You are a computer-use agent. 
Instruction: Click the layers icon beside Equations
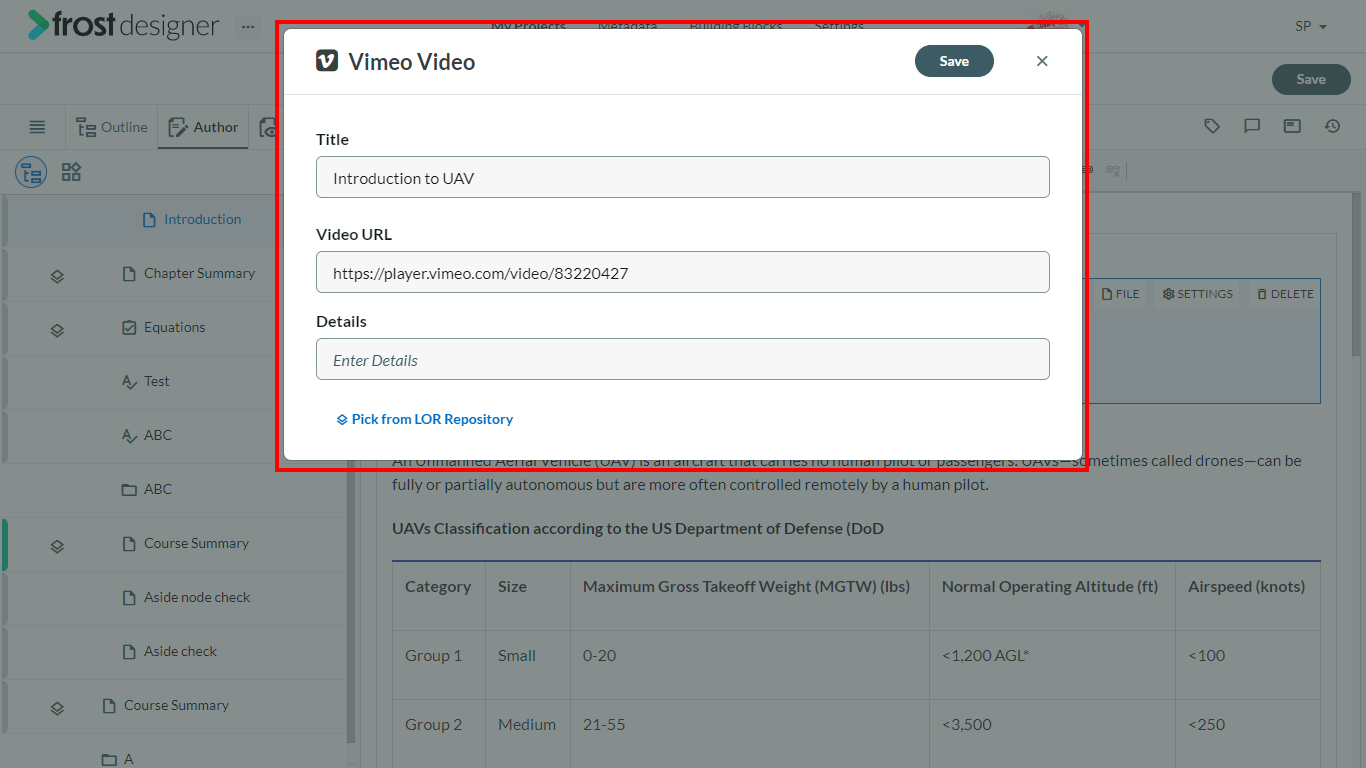click(57, 330)
